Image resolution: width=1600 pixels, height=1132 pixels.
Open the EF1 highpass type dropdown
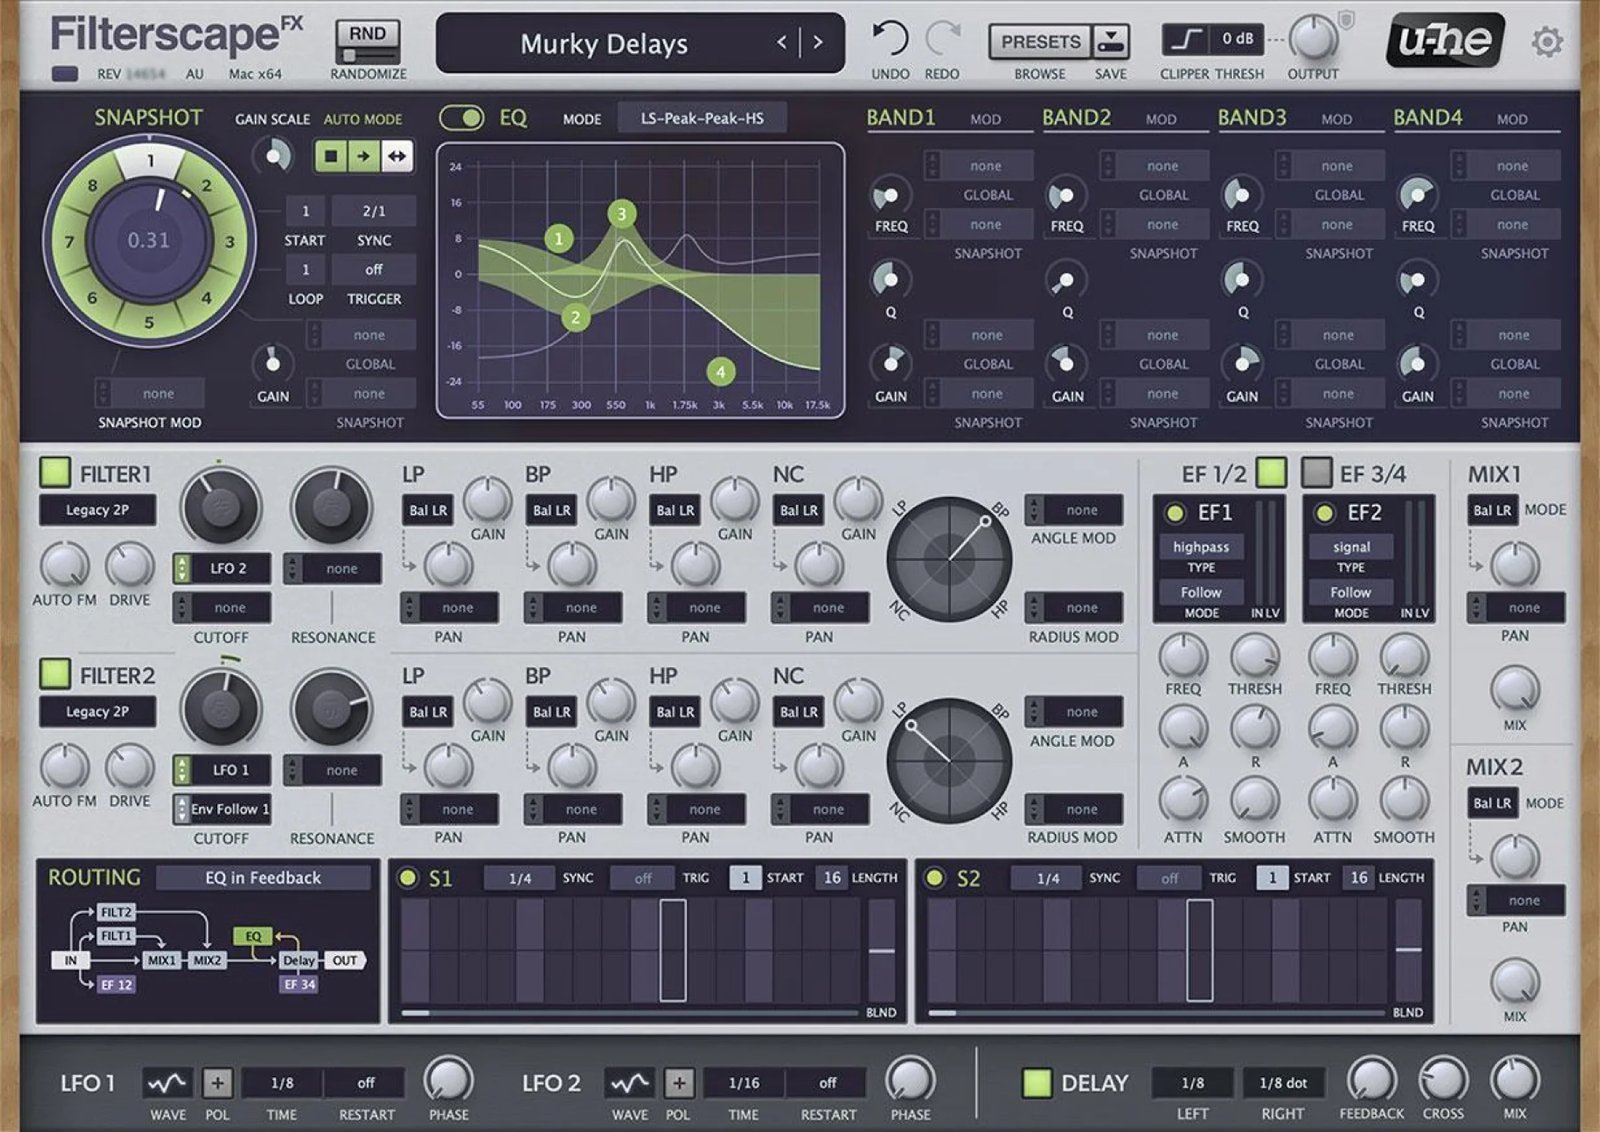click(1201, 547)
